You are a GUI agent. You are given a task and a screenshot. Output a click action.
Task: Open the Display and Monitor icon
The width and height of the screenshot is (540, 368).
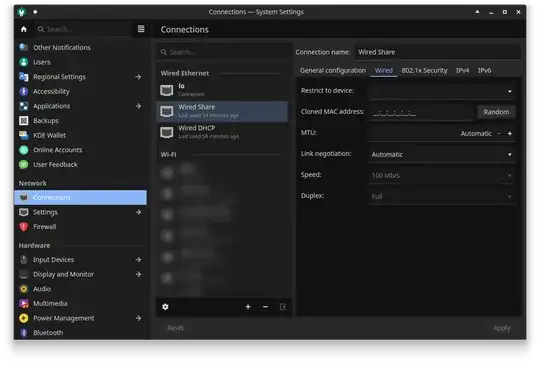pos(24,274)
